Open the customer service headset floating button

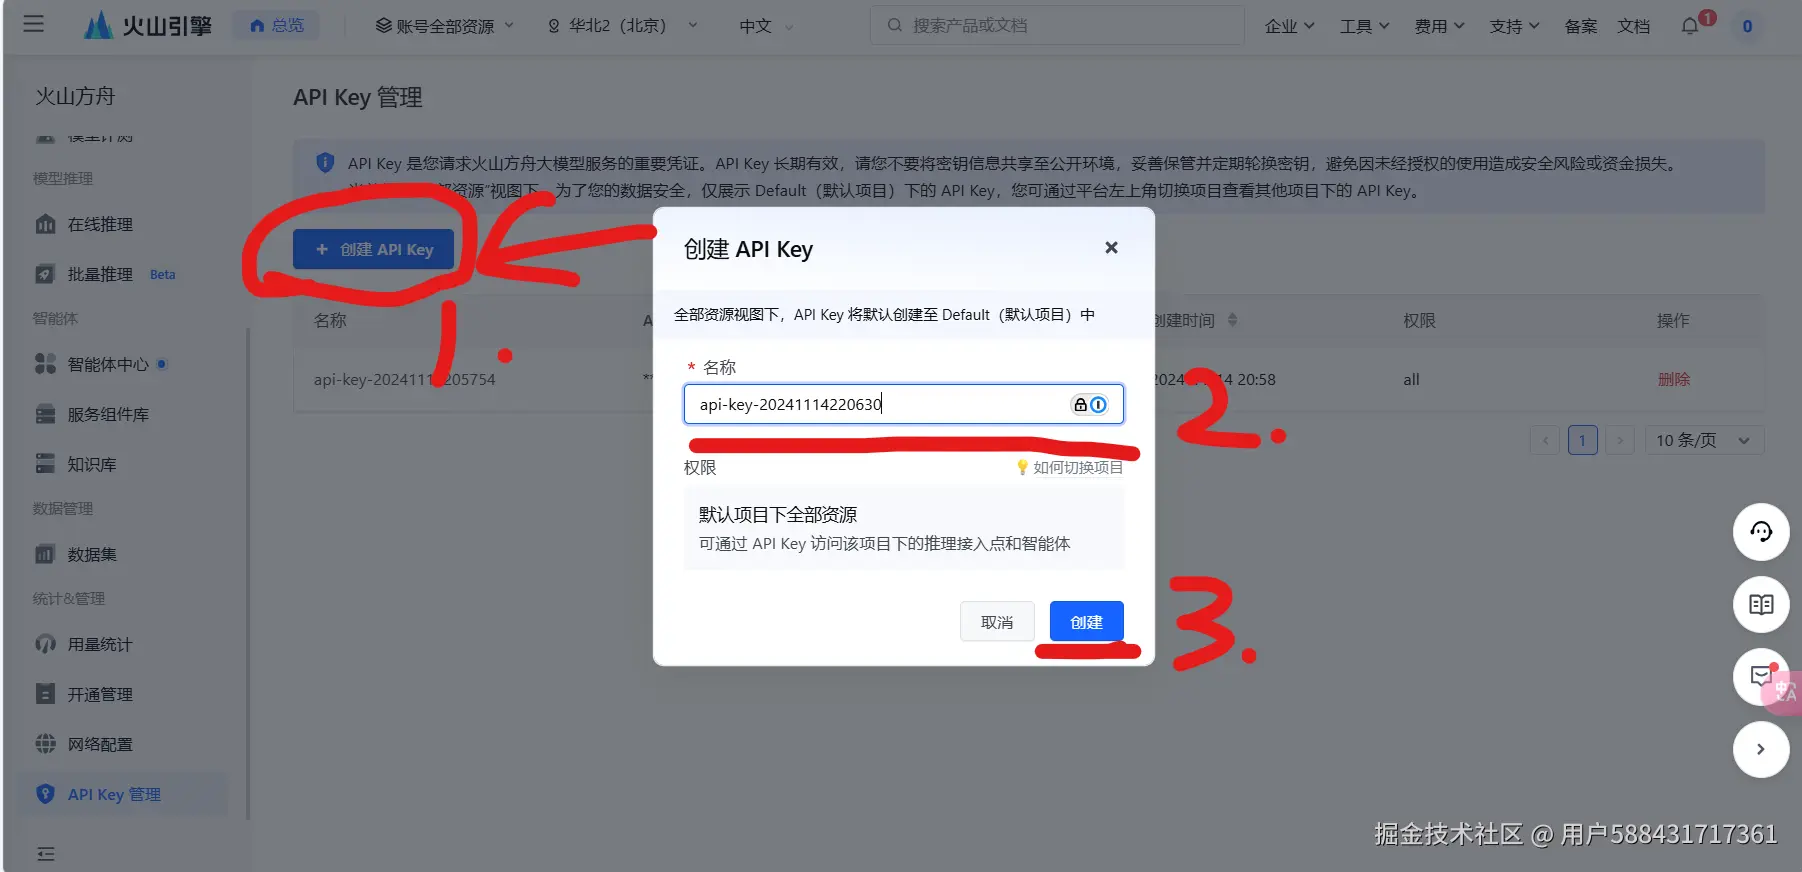point(1761,531)
